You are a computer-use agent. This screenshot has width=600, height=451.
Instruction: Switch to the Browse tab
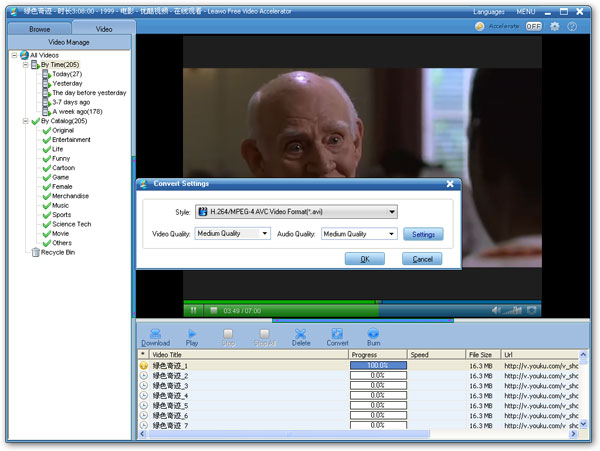39,29
